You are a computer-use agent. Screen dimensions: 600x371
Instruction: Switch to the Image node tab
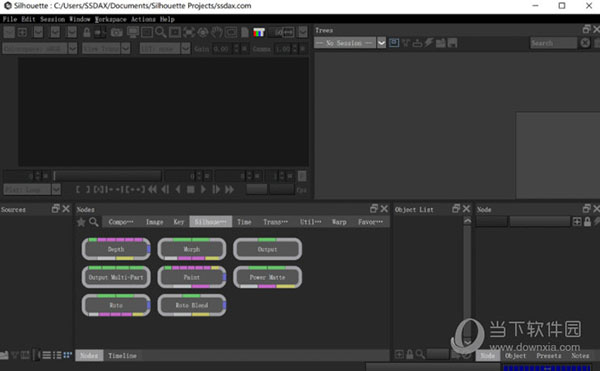coord(155,222)
